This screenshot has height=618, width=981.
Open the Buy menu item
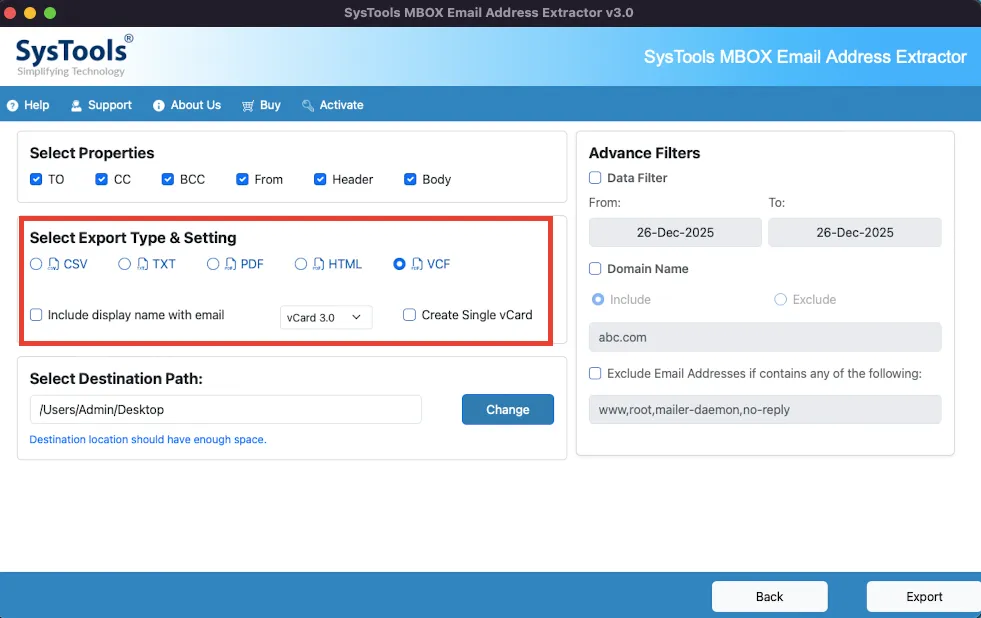click(x=262, y=105)
